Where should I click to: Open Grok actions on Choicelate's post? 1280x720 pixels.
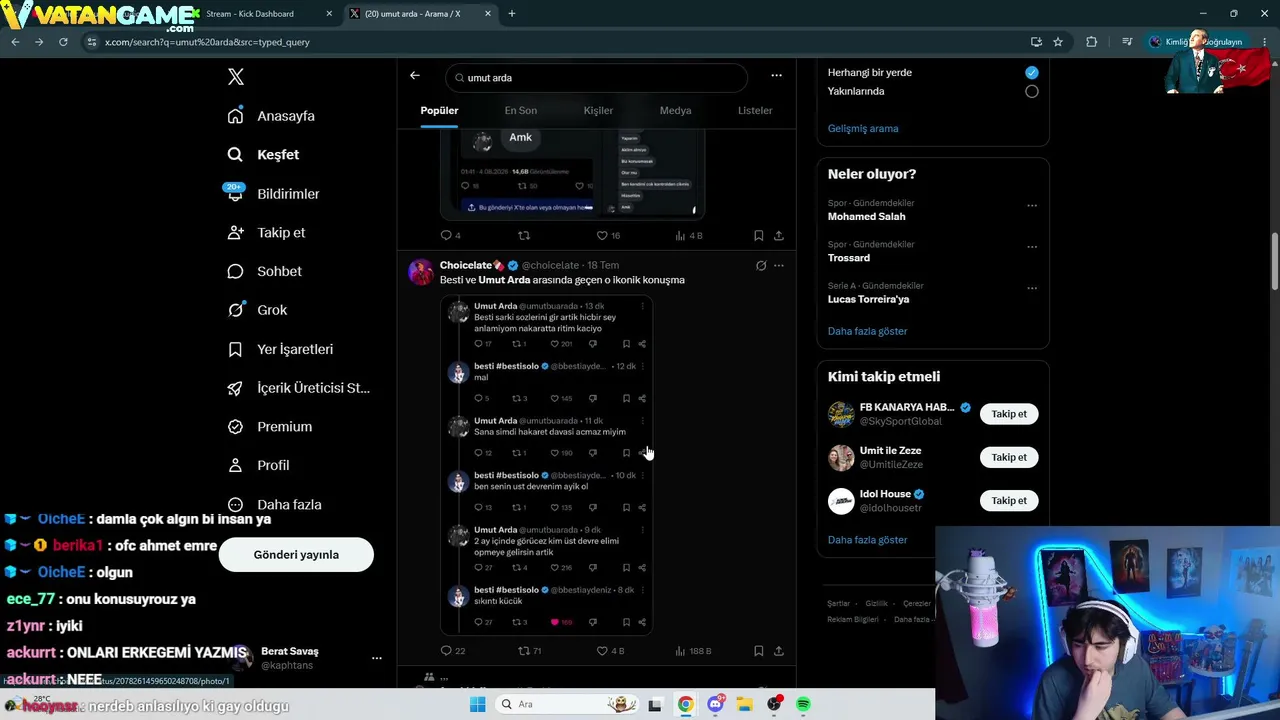point(761,266)
